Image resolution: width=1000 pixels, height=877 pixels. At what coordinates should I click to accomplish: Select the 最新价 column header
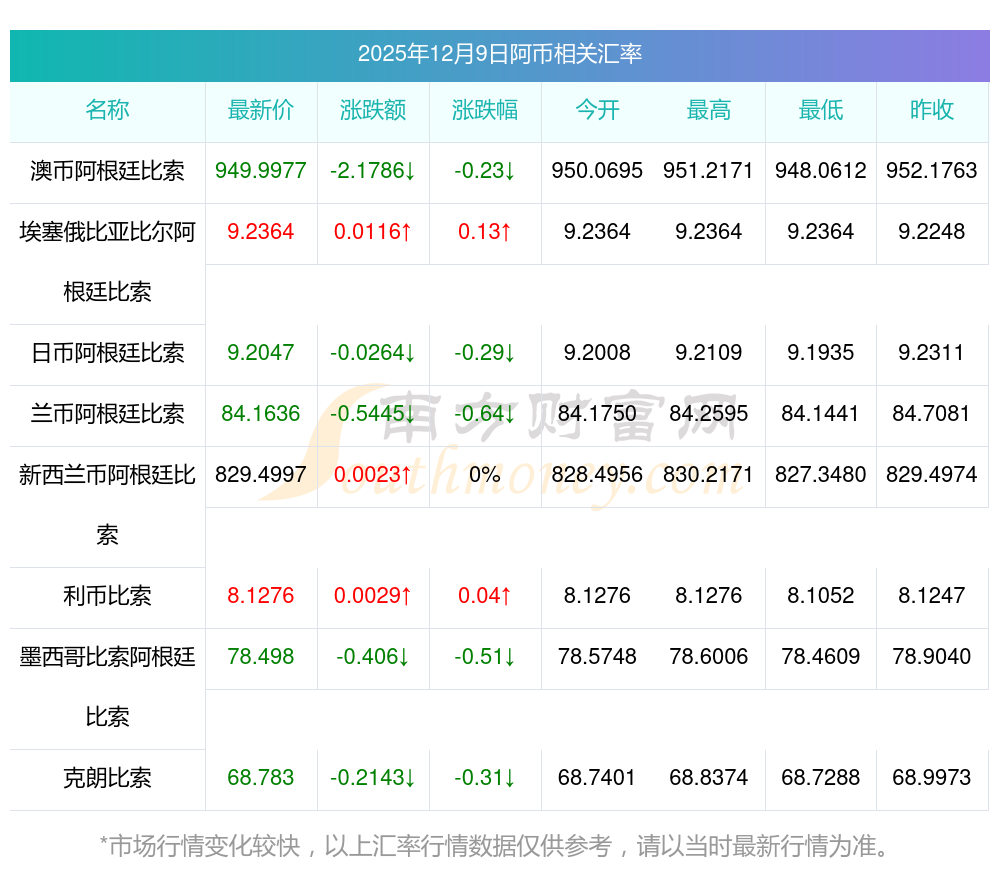pos(261,110)
